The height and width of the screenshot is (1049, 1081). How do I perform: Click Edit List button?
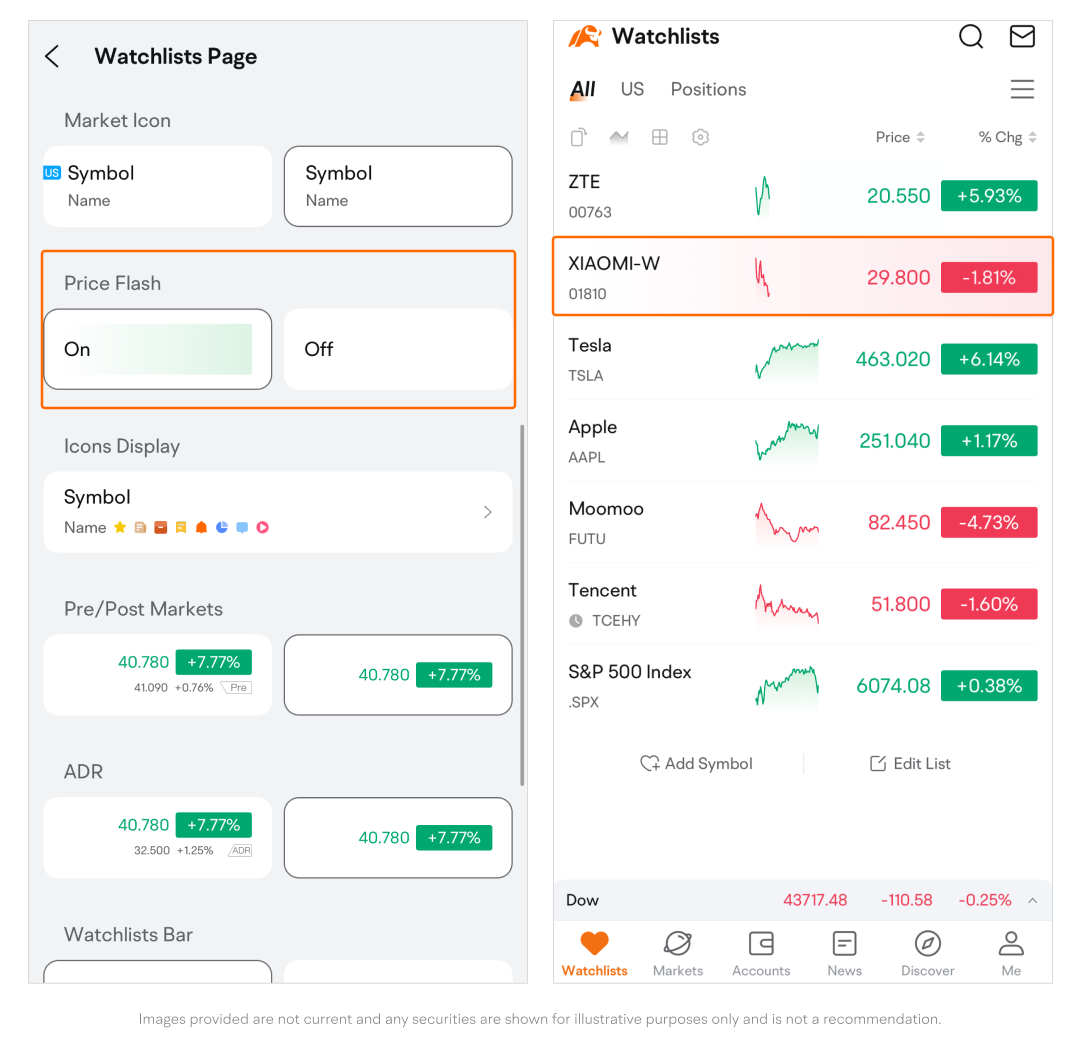click(x=910, y=763)
